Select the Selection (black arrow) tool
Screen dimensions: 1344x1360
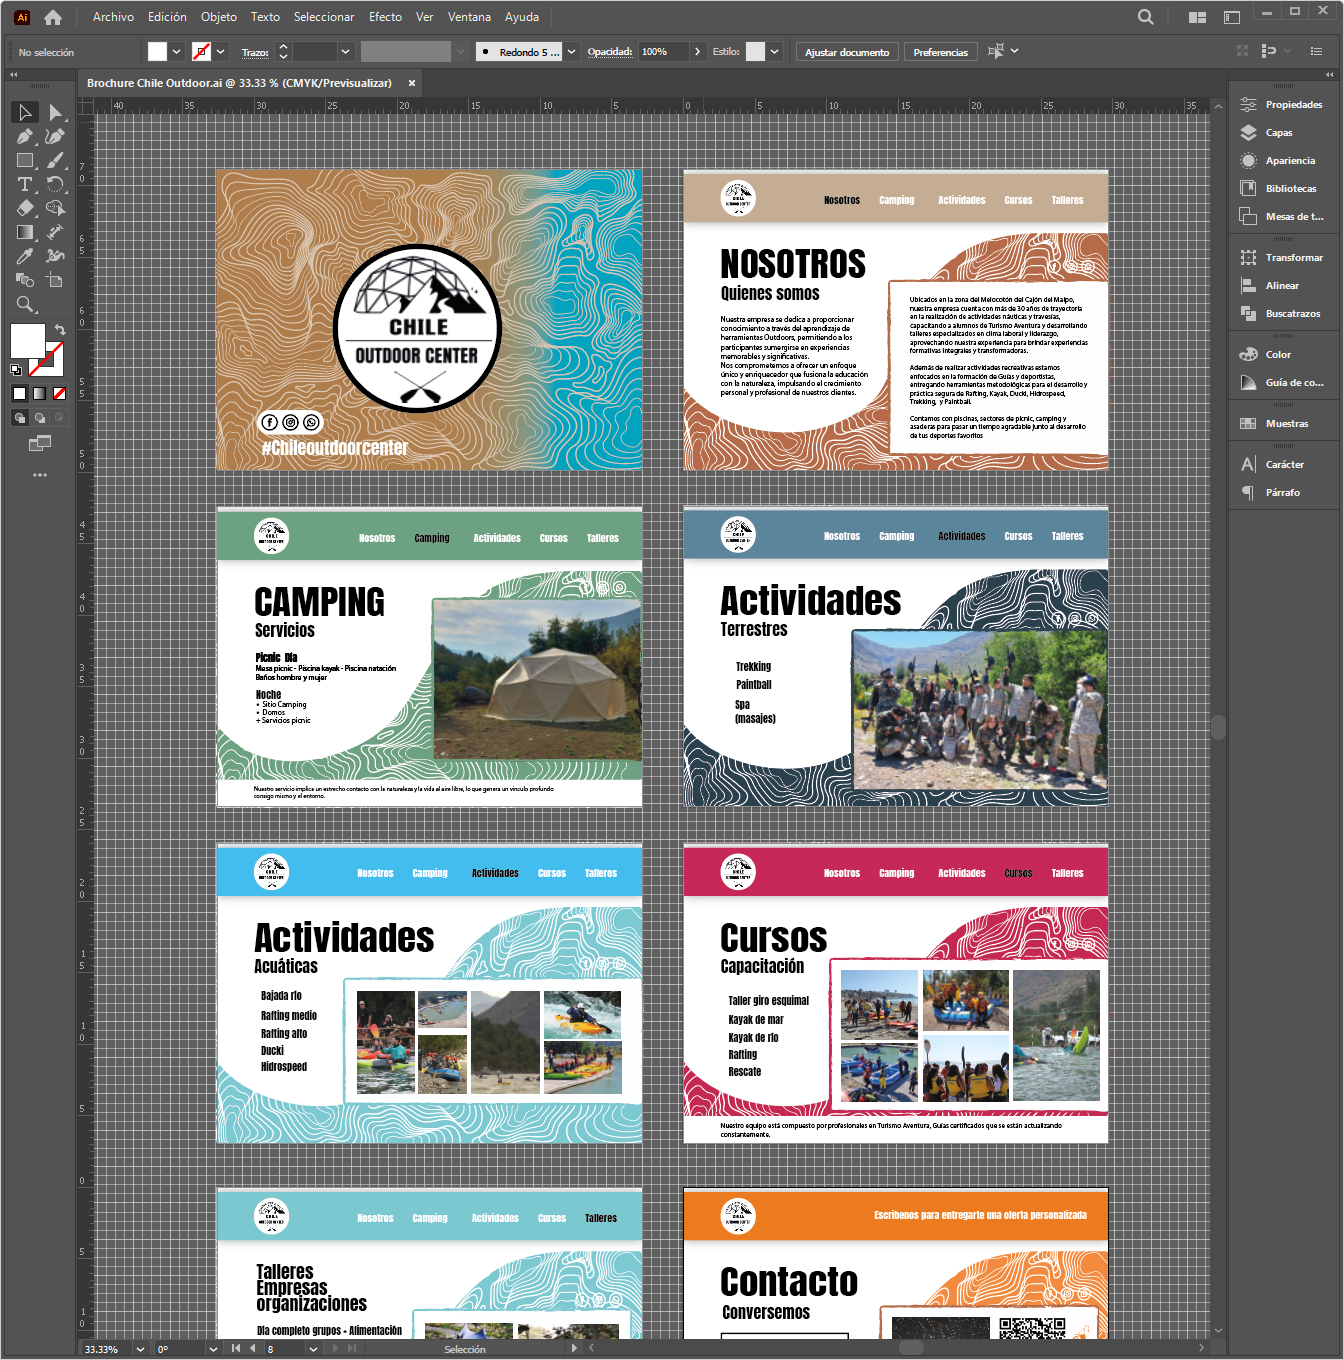point(25,112)
